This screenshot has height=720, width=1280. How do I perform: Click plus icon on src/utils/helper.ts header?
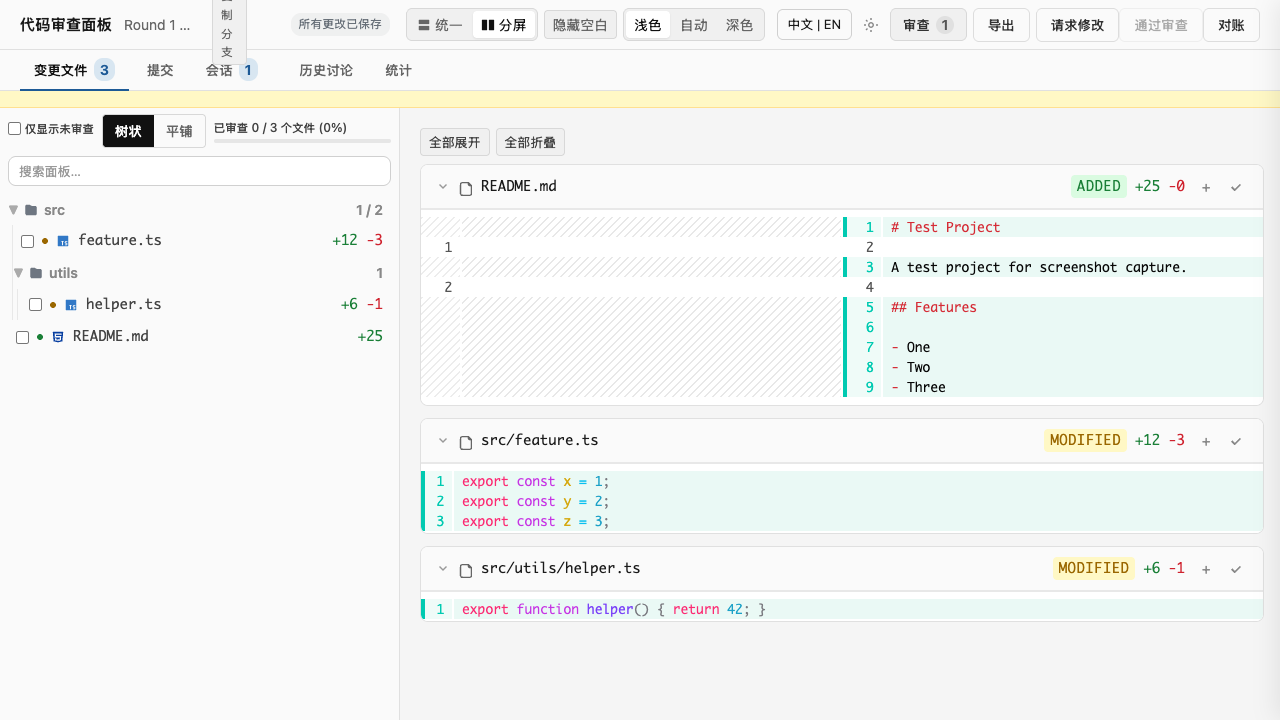(x=1206, y=569)
